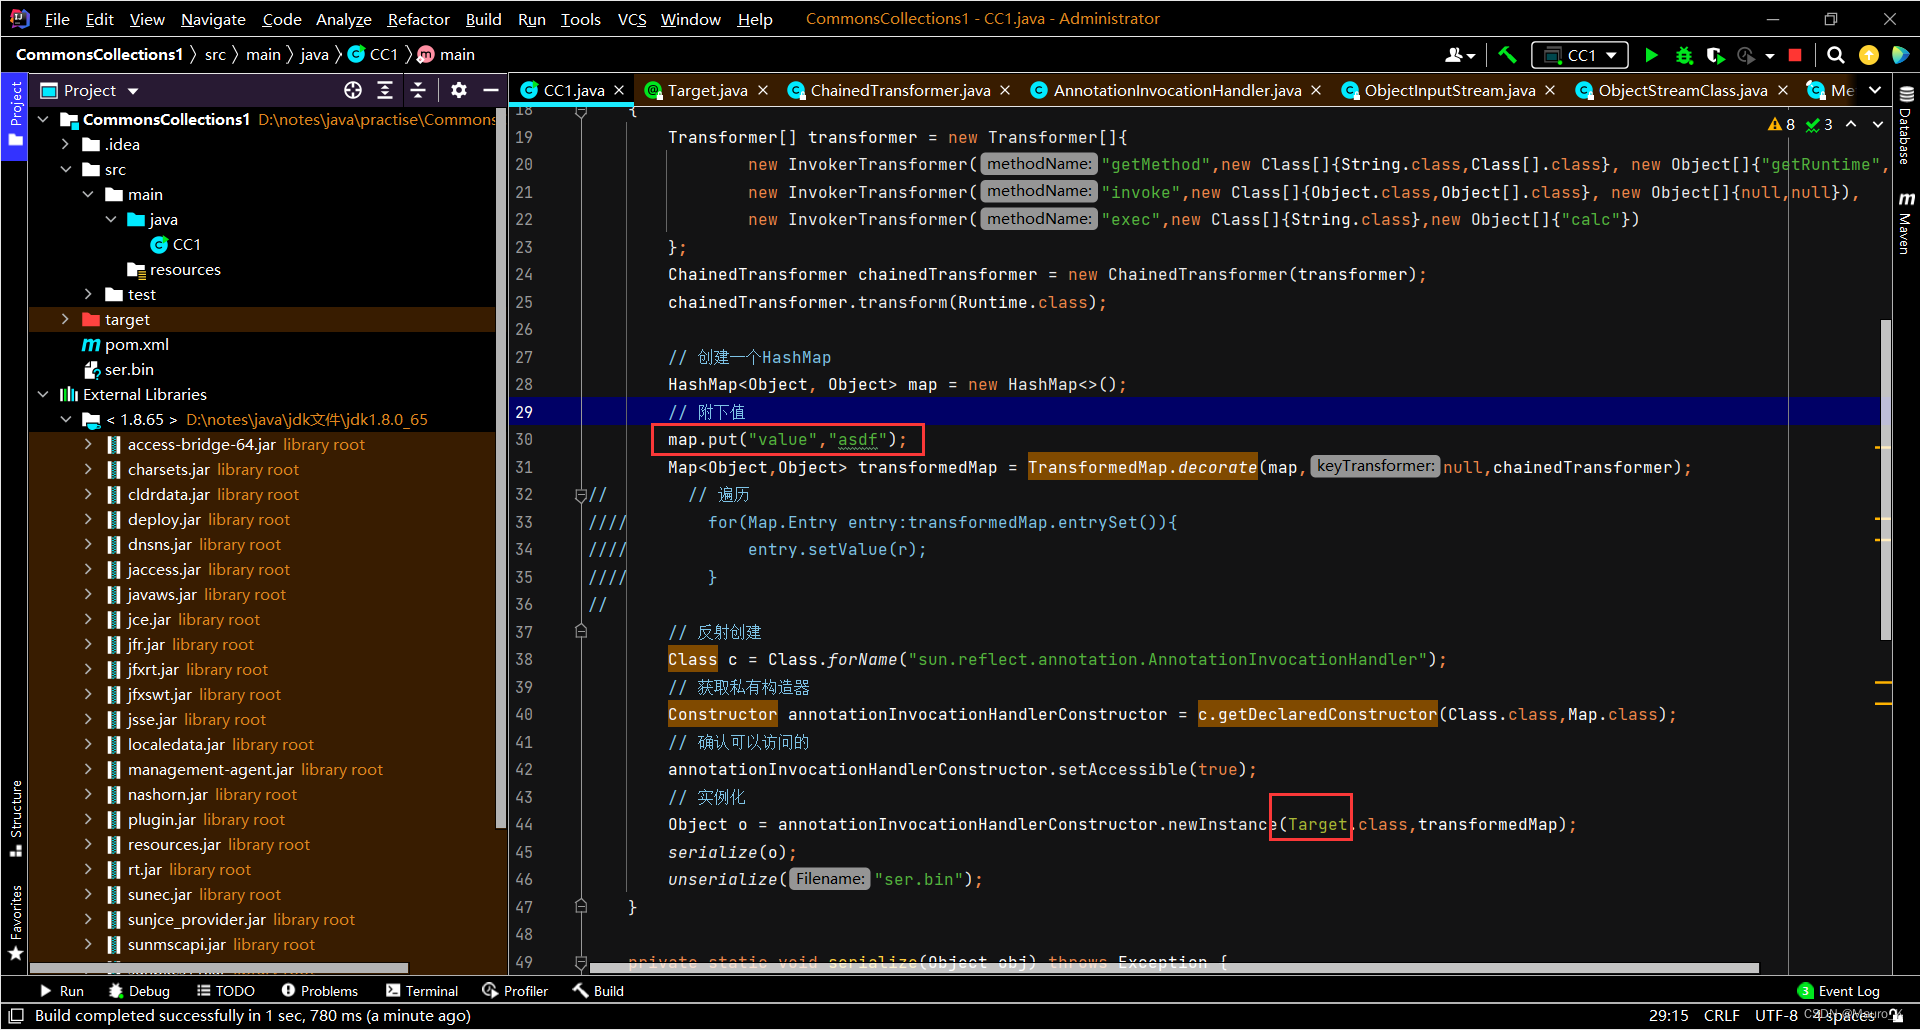1920x1030 pixels.
Task: Expand rt.jar library root
Action: pyautogui.click(x=89, y=869)
